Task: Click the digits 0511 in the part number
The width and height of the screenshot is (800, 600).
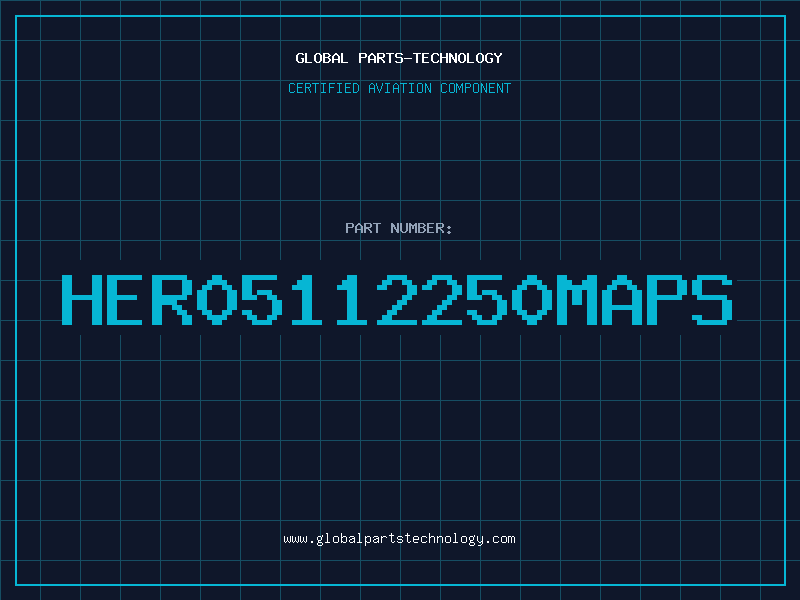Action: [283, 299]
